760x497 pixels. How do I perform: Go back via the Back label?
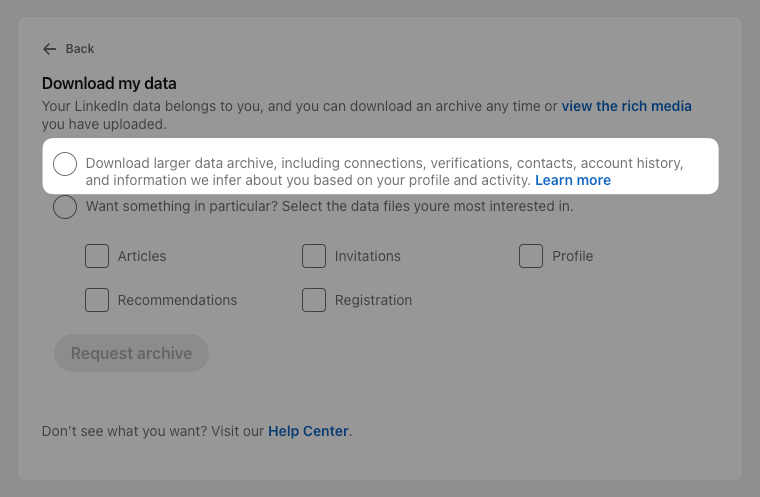pos(80,49)
